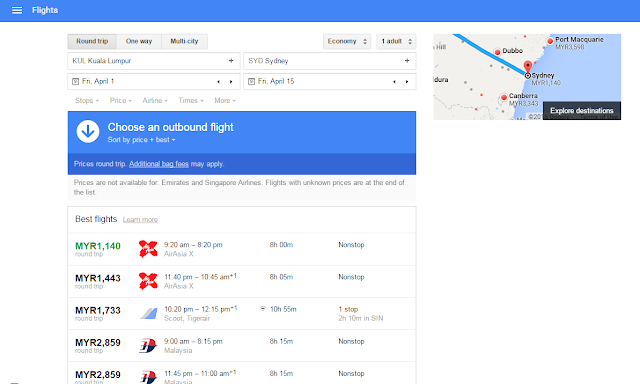Open the Economy cabin class dropdown
The height and width of the screenshot is (384, 640).
pyautogui.click(x=347, y=41)
